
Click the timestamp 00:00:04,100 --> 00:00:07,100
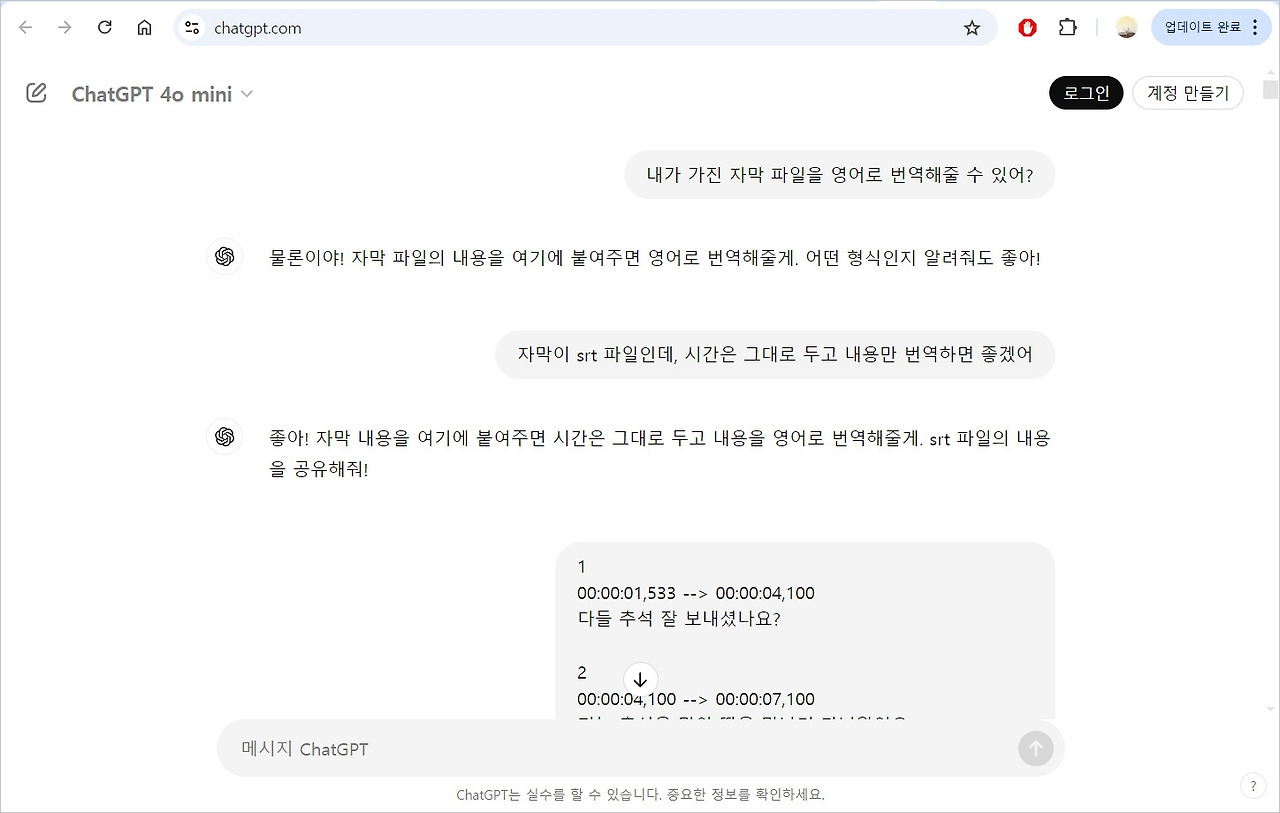696,699
